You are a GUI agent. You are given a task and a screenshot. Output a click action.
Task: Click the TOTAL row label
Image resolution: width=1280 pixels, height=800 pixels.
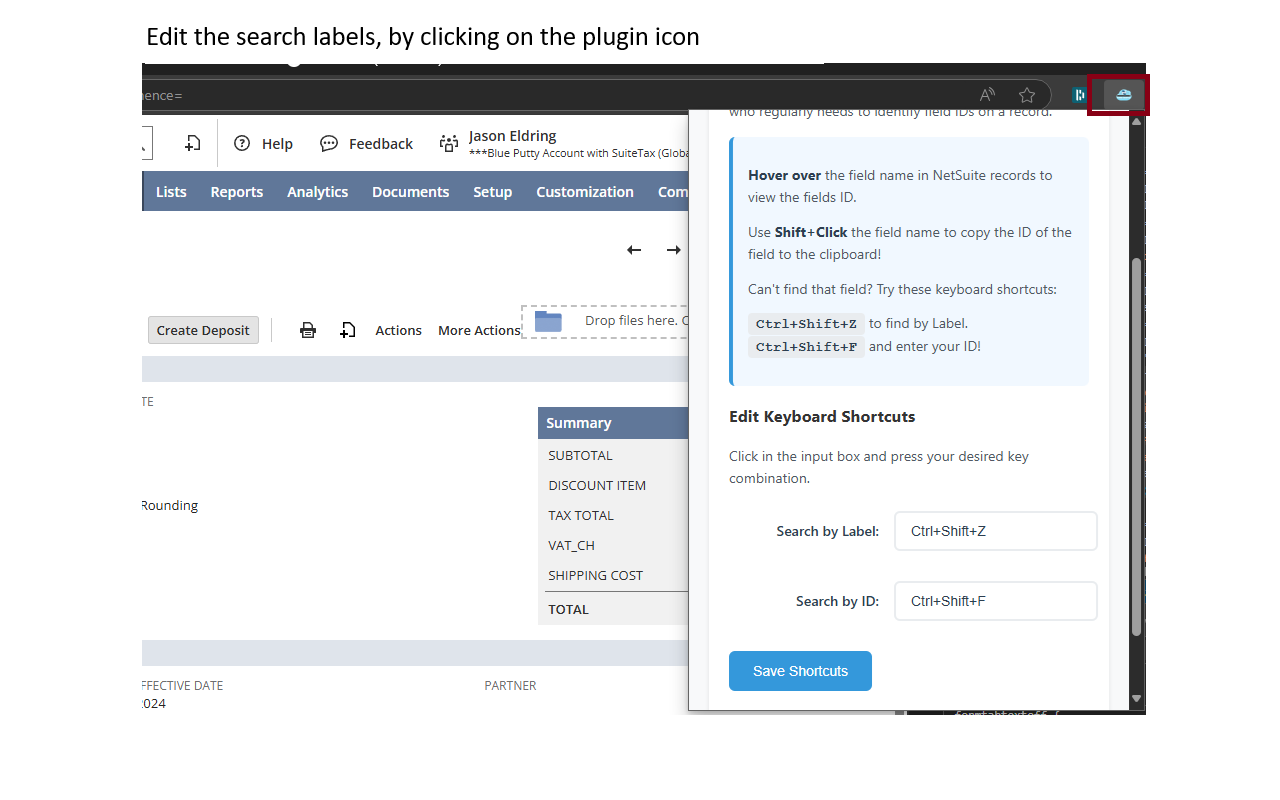click(568, 609)
